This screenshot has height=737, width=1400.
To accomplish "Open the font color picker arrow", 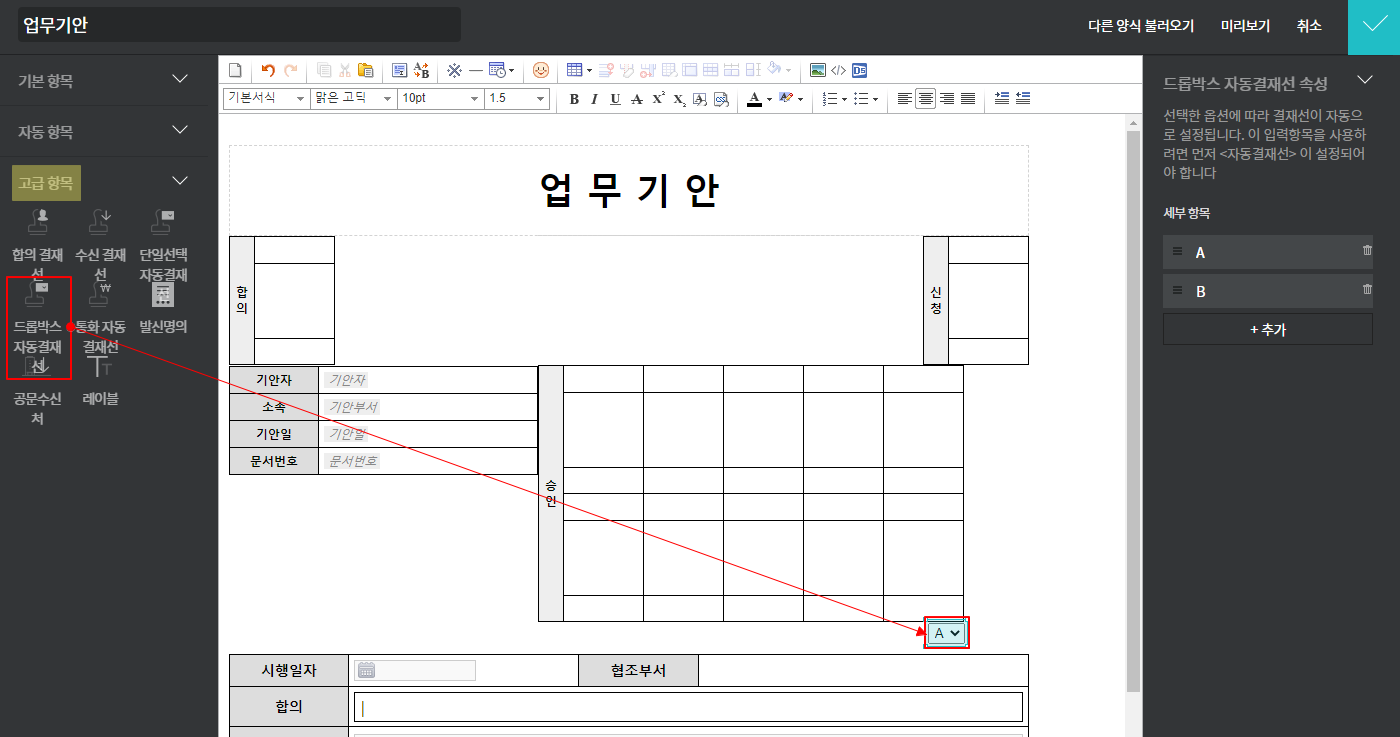I will click(x=769, y=99).
